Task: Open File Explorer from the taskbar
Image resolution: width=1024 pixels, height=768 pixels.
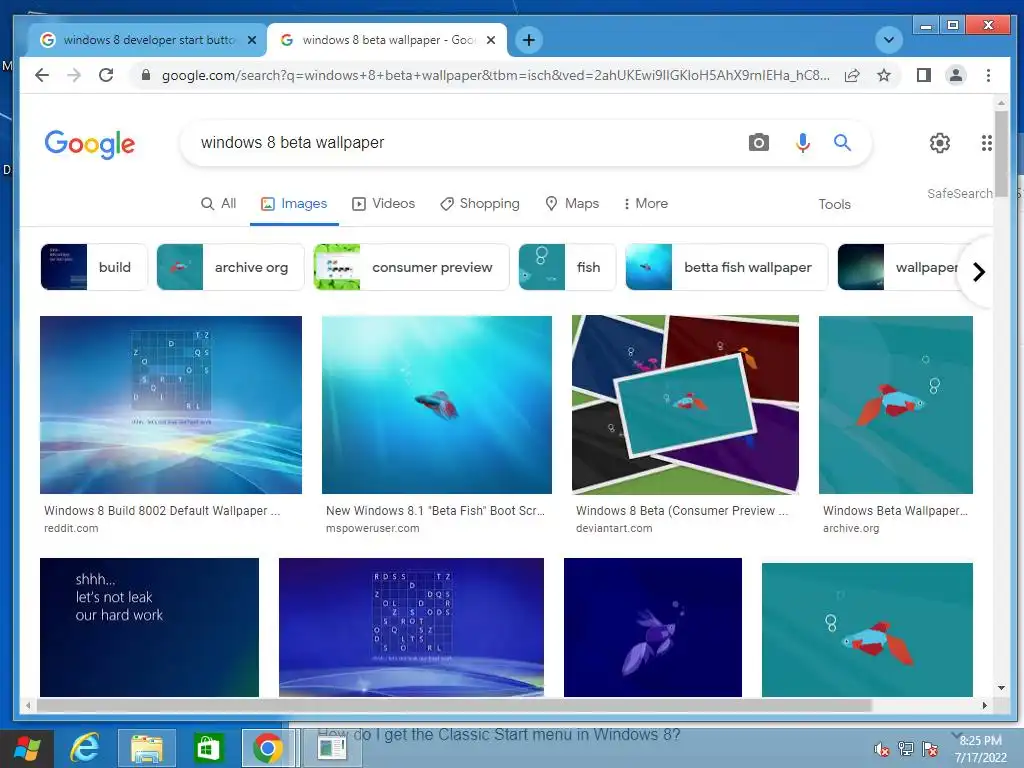Action: coord(147,748)
